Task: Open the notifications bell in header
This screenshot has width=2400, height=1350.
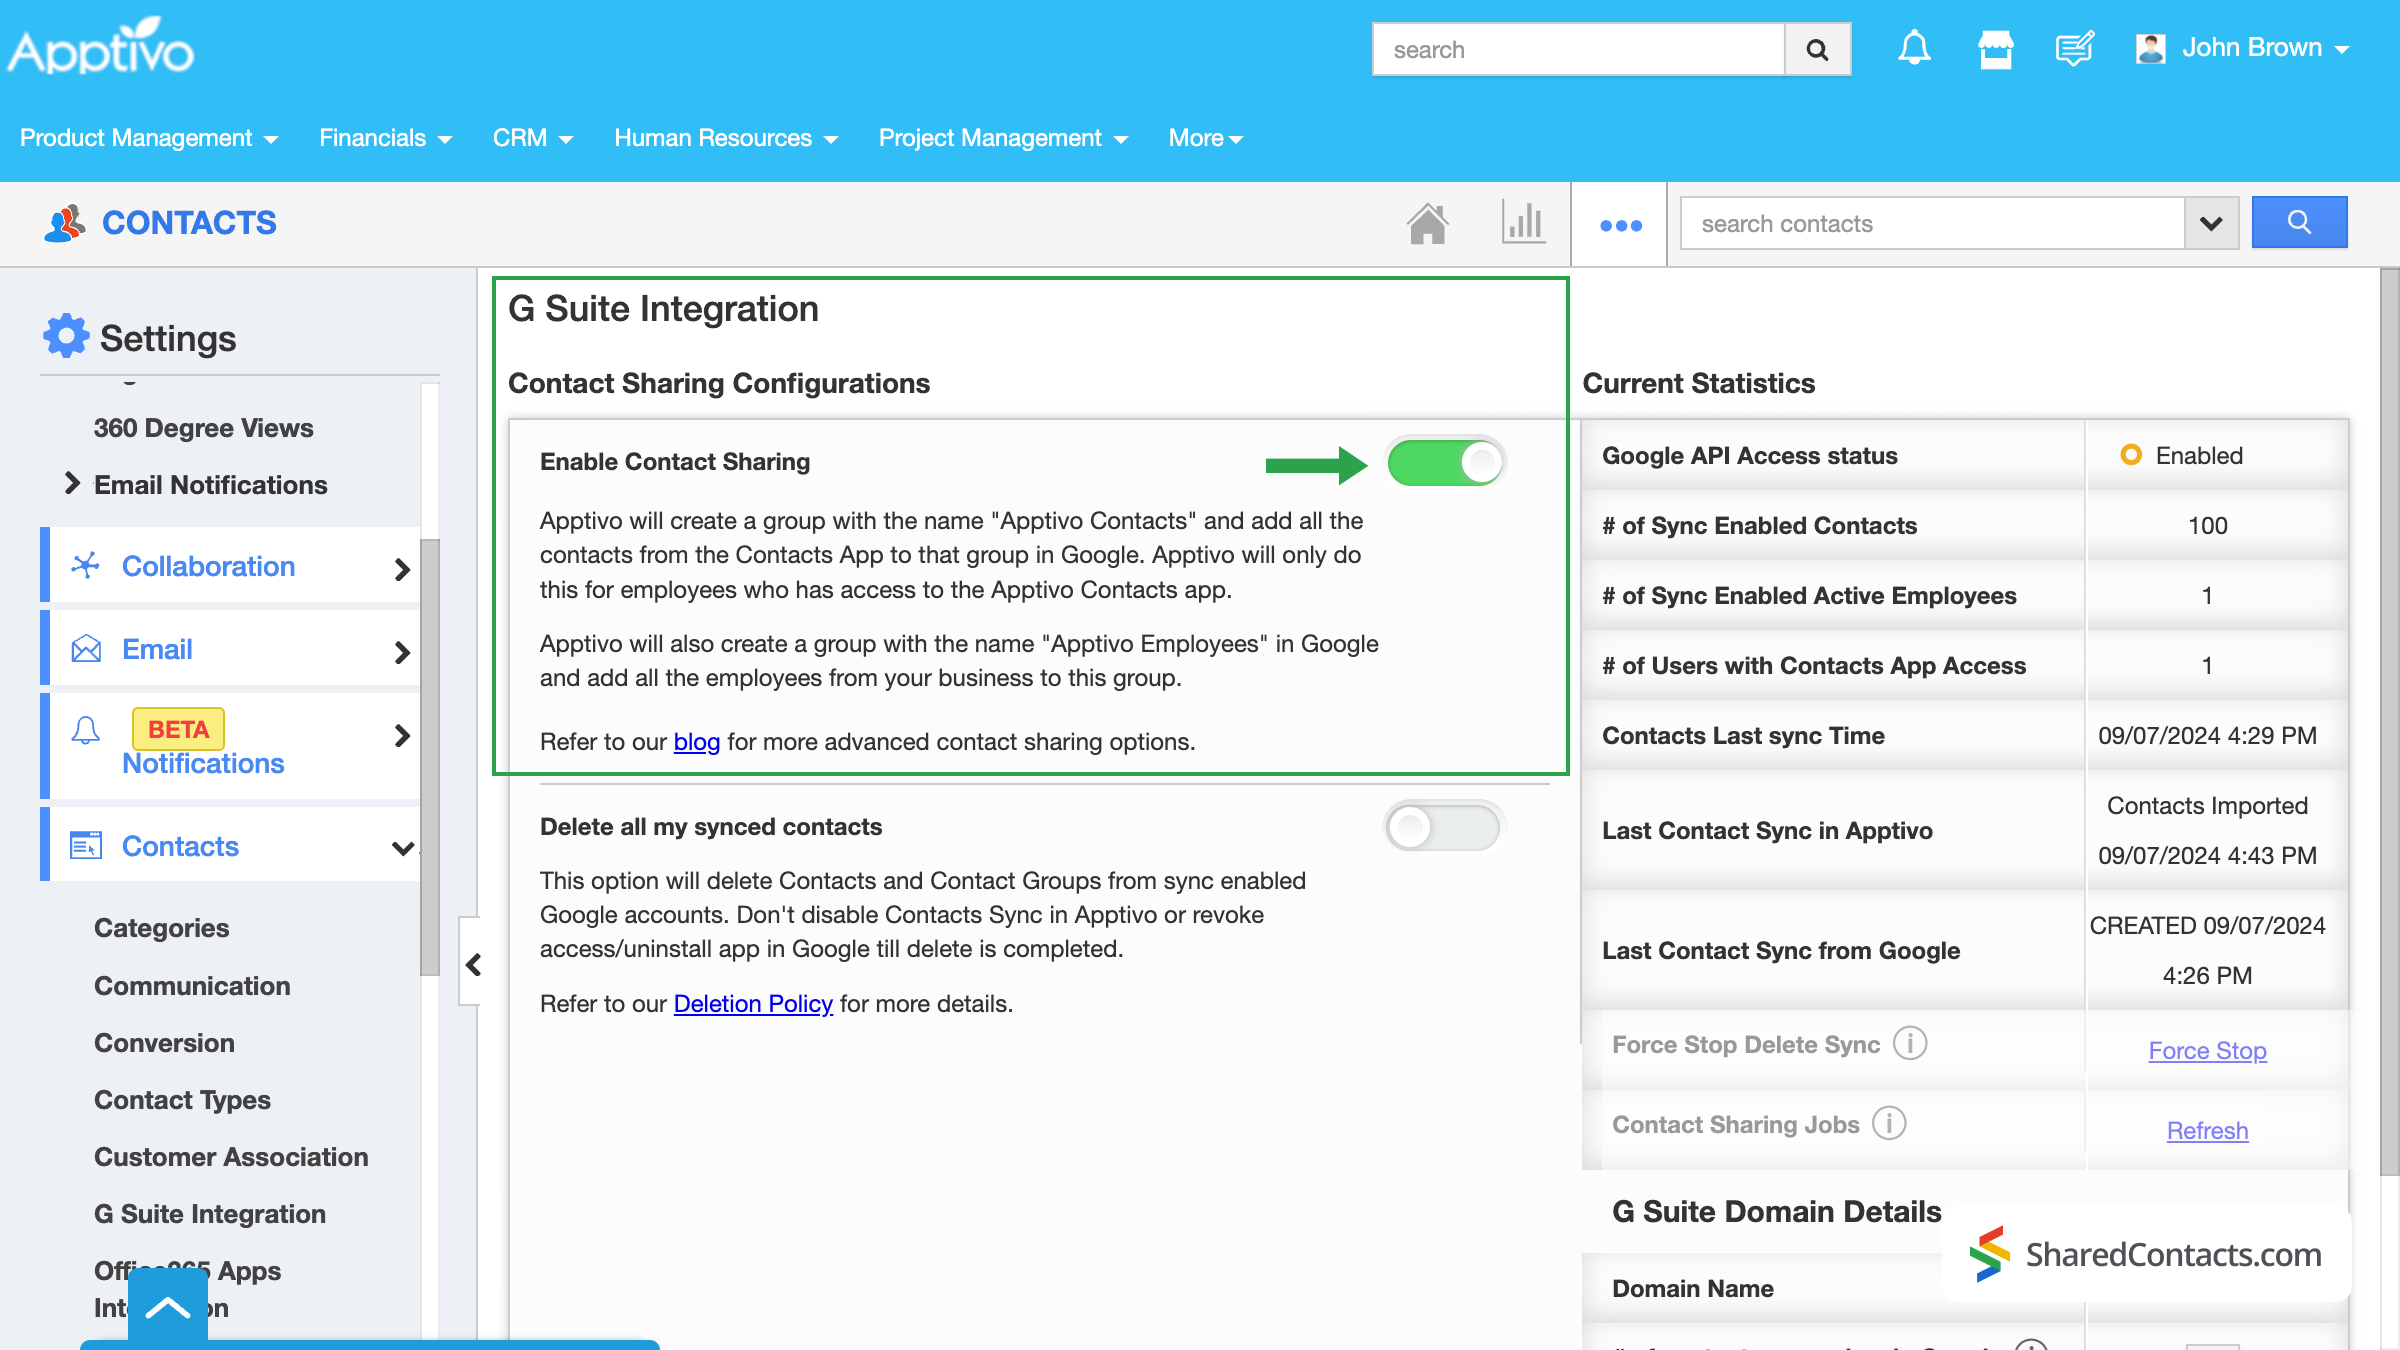Action: click(x=1914, y=48)
